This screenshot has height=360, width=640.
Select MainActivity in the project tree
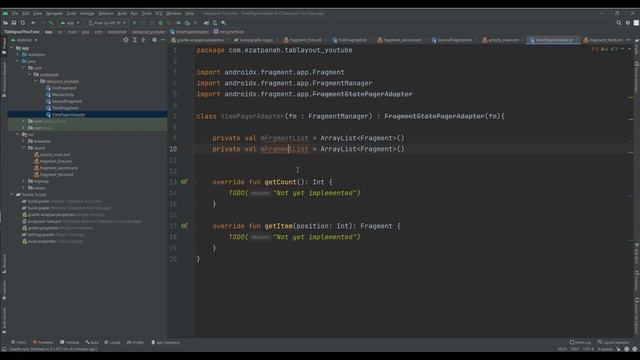click(63, 95)
